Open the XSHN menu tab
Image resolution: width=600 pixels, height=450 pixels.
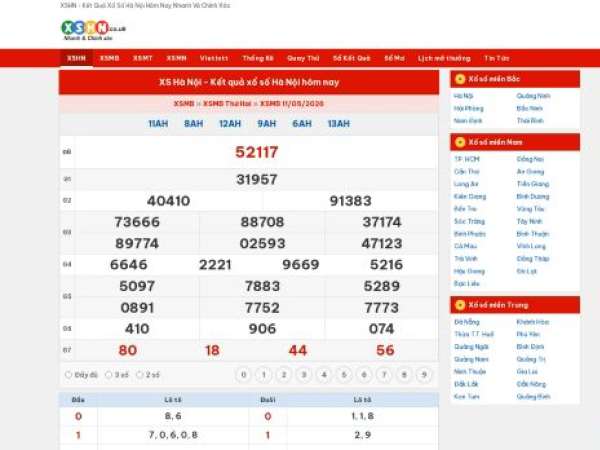[76, 58]
